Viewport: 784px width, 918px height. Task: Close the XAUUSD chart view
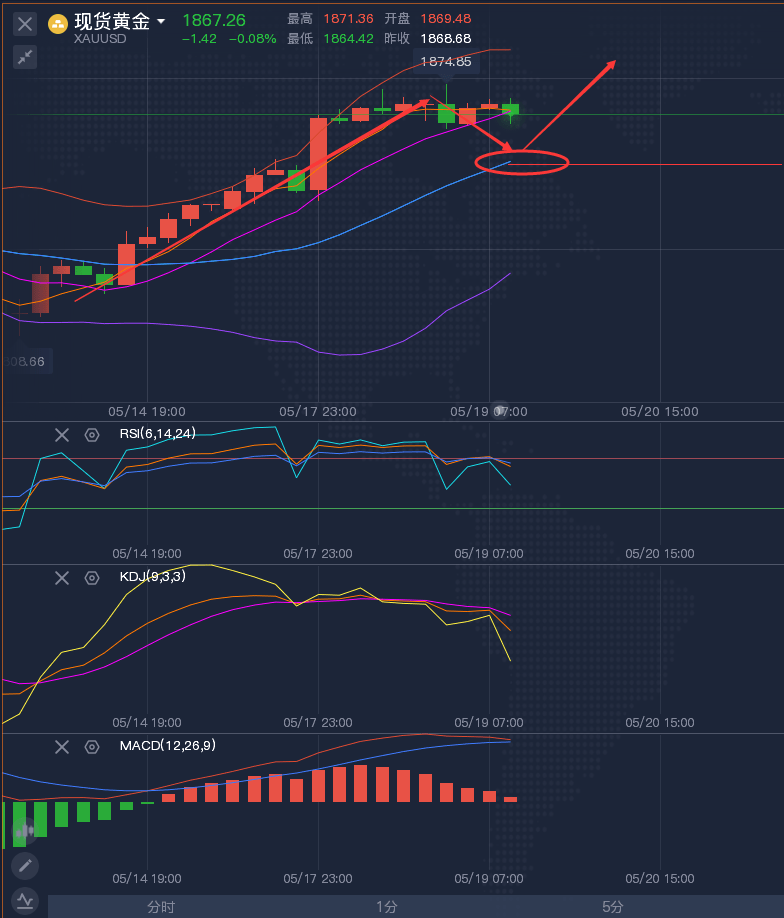[25, 24]
